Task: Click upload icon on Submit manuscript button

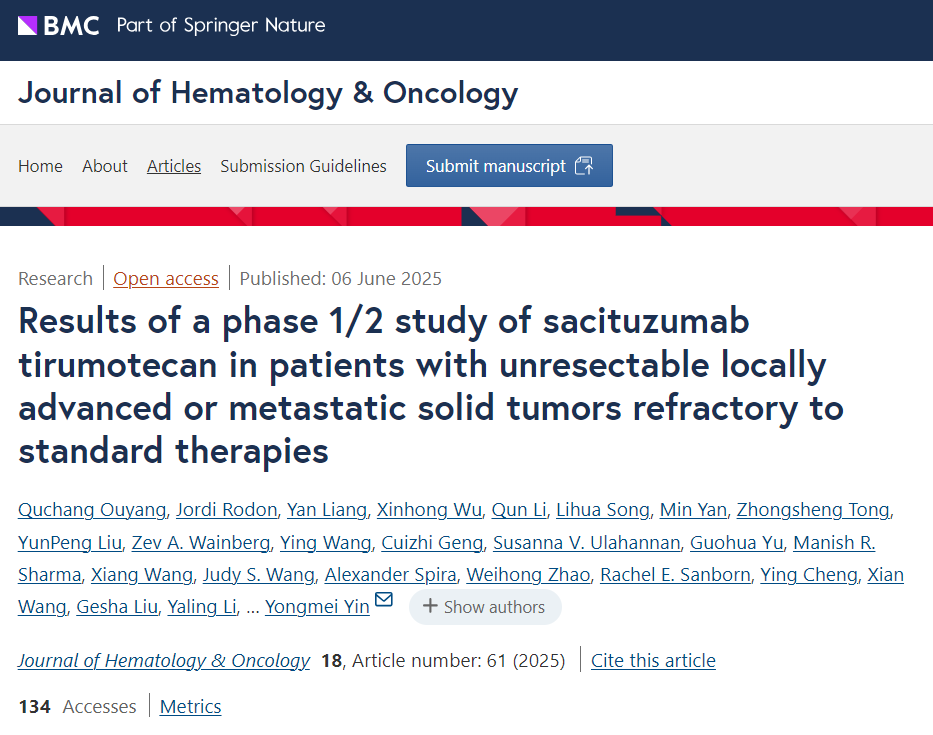Action: (584, 165)
